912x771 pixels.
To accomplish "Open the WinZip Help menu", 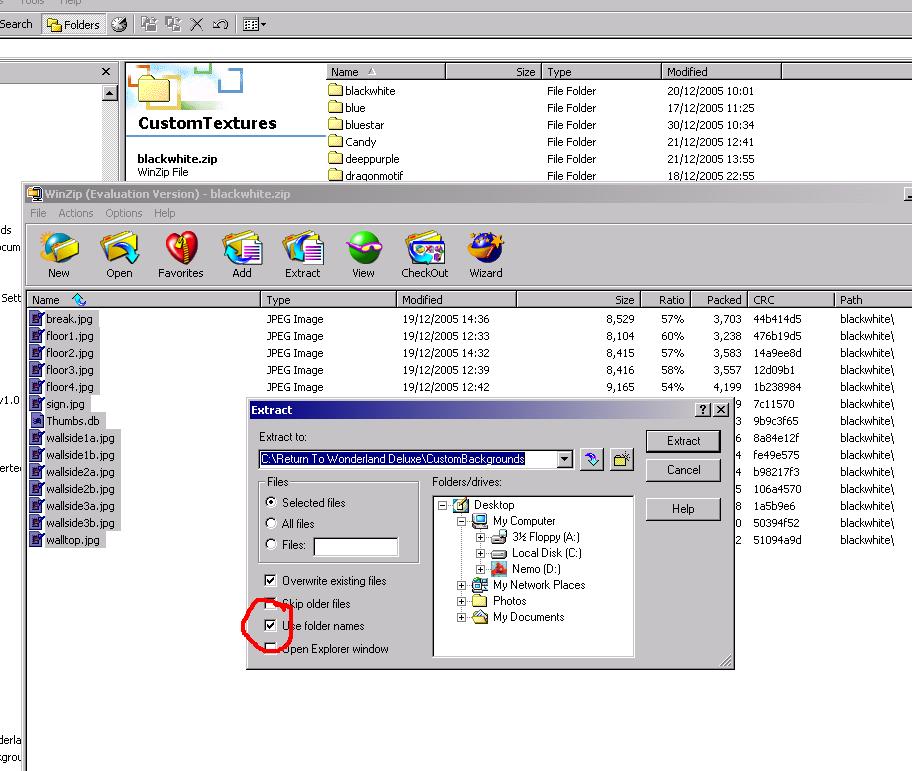I will pyautogui.click(x=165, y=213).
